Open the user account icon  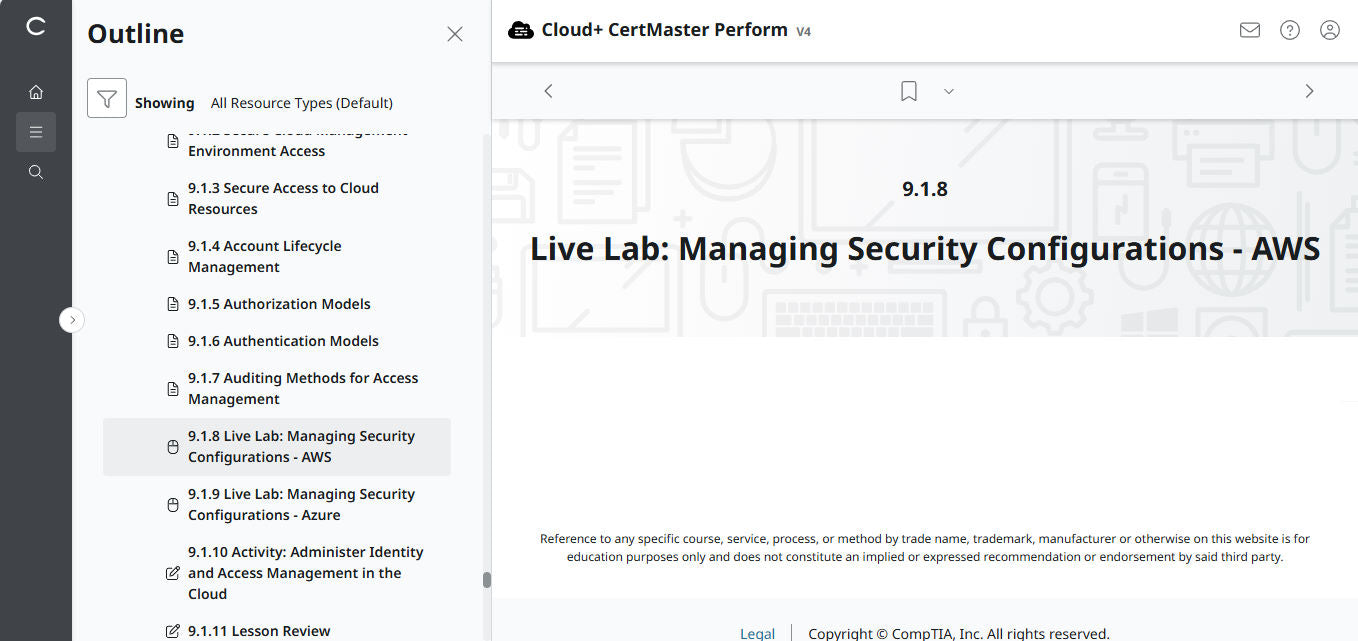tap(1329, 30)
